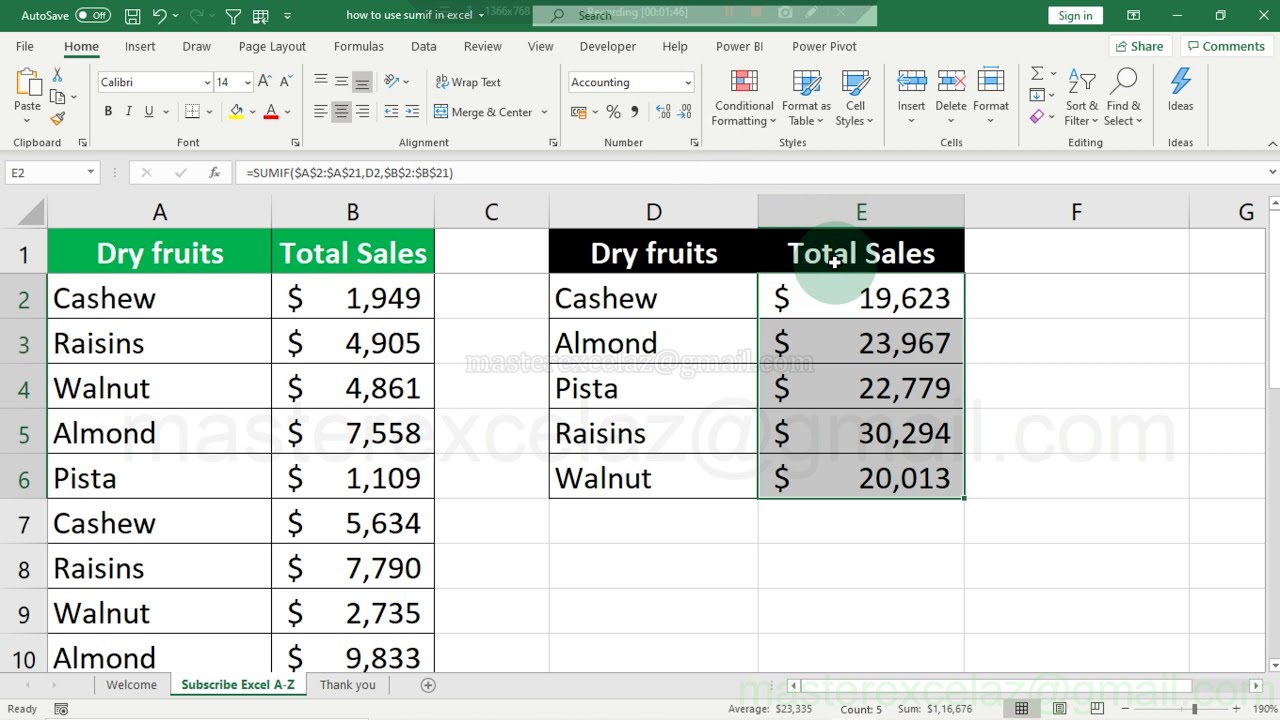Expand the Merge & Center dropdown arrow
The width and height of the screenshot is (1280, 720).
coord(544,112)
